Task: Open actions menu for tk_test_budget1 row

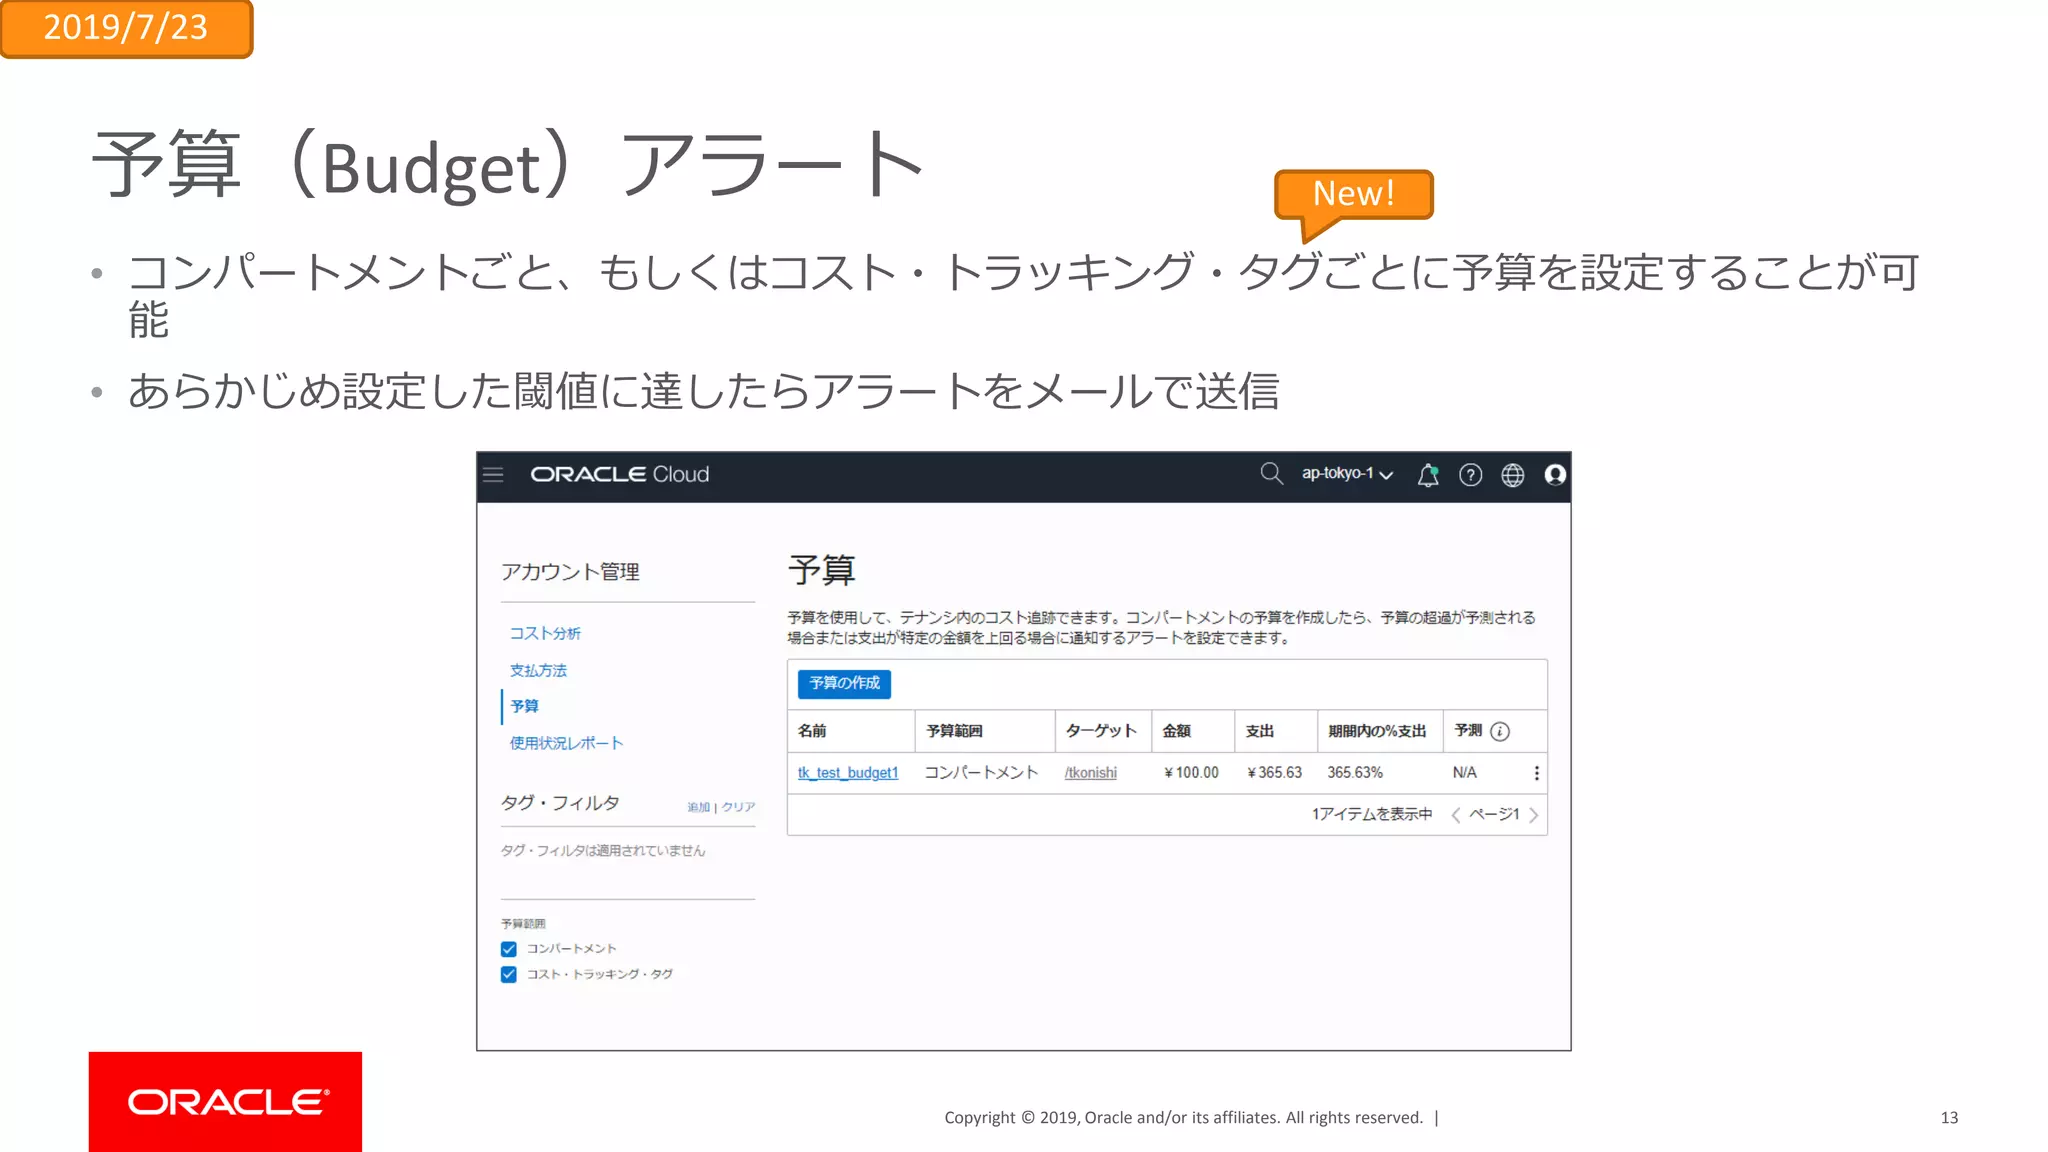Action: [1536, 773]
